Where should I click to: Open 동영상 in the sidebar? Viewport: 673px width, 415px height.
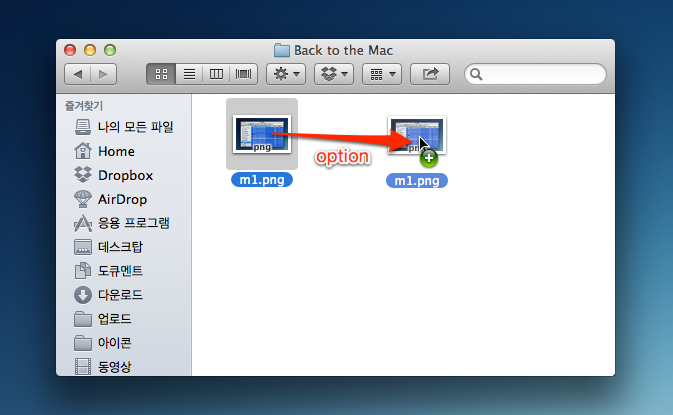[115, 367]
